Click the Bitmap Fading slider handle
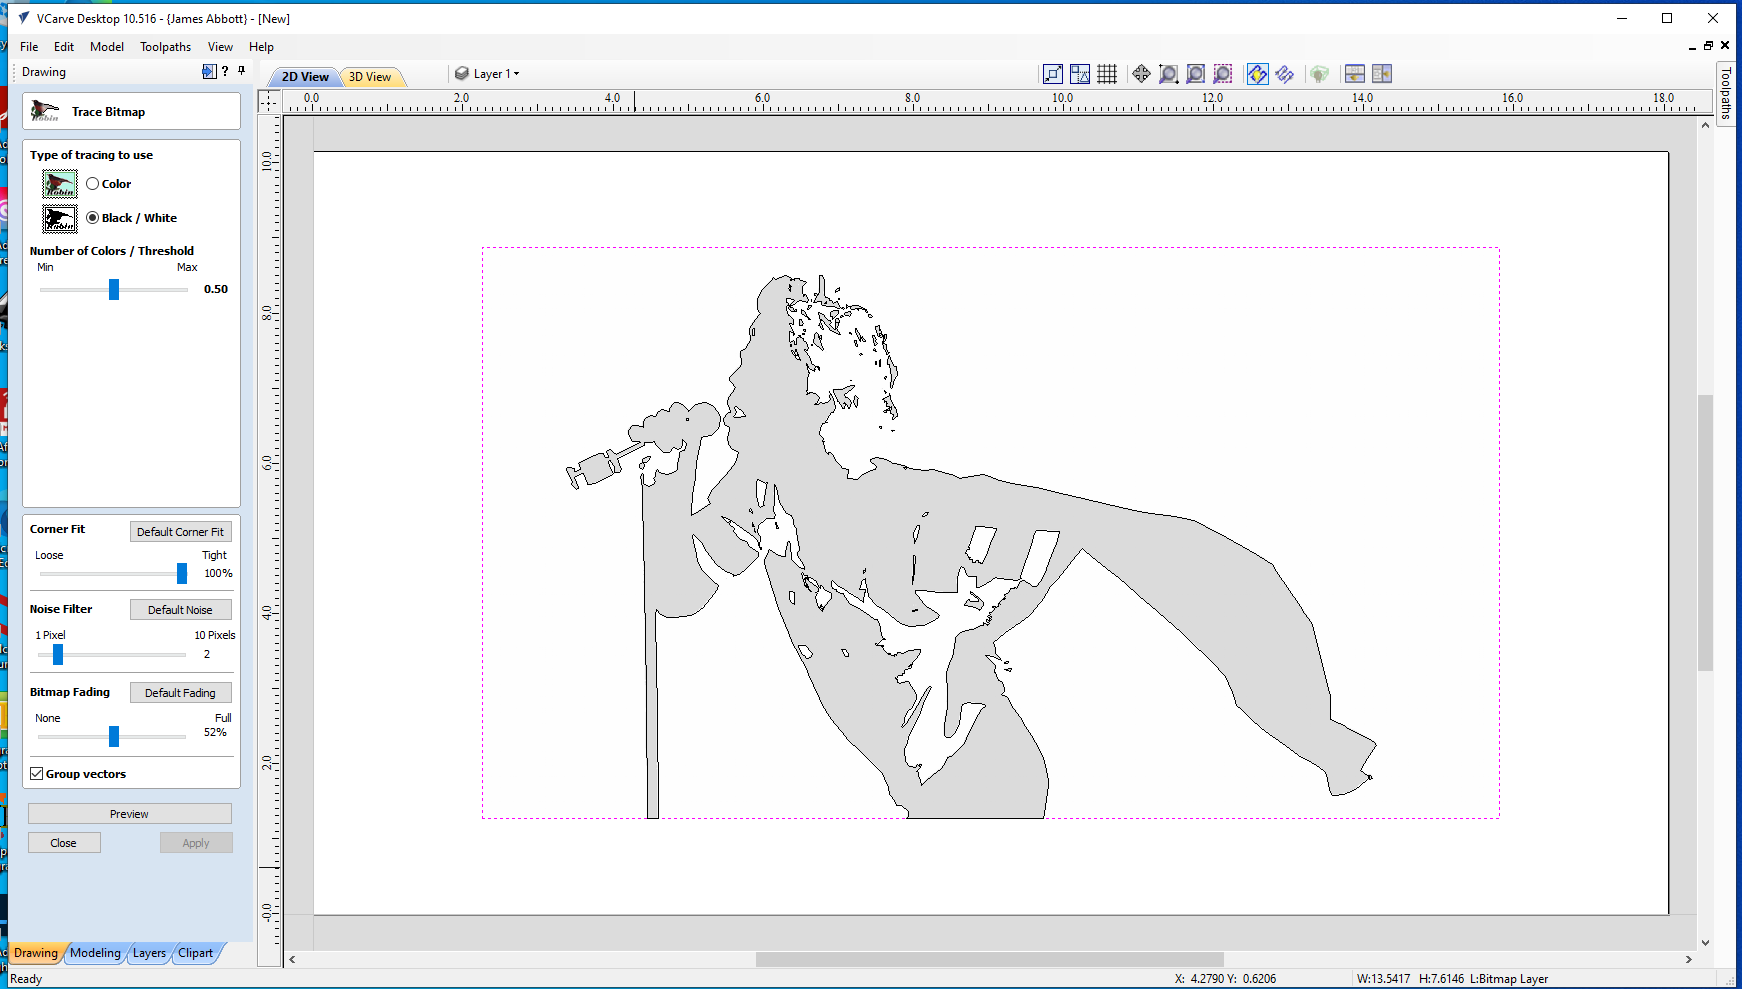The width and height of the screenshot is (1742, 989). 114,736
